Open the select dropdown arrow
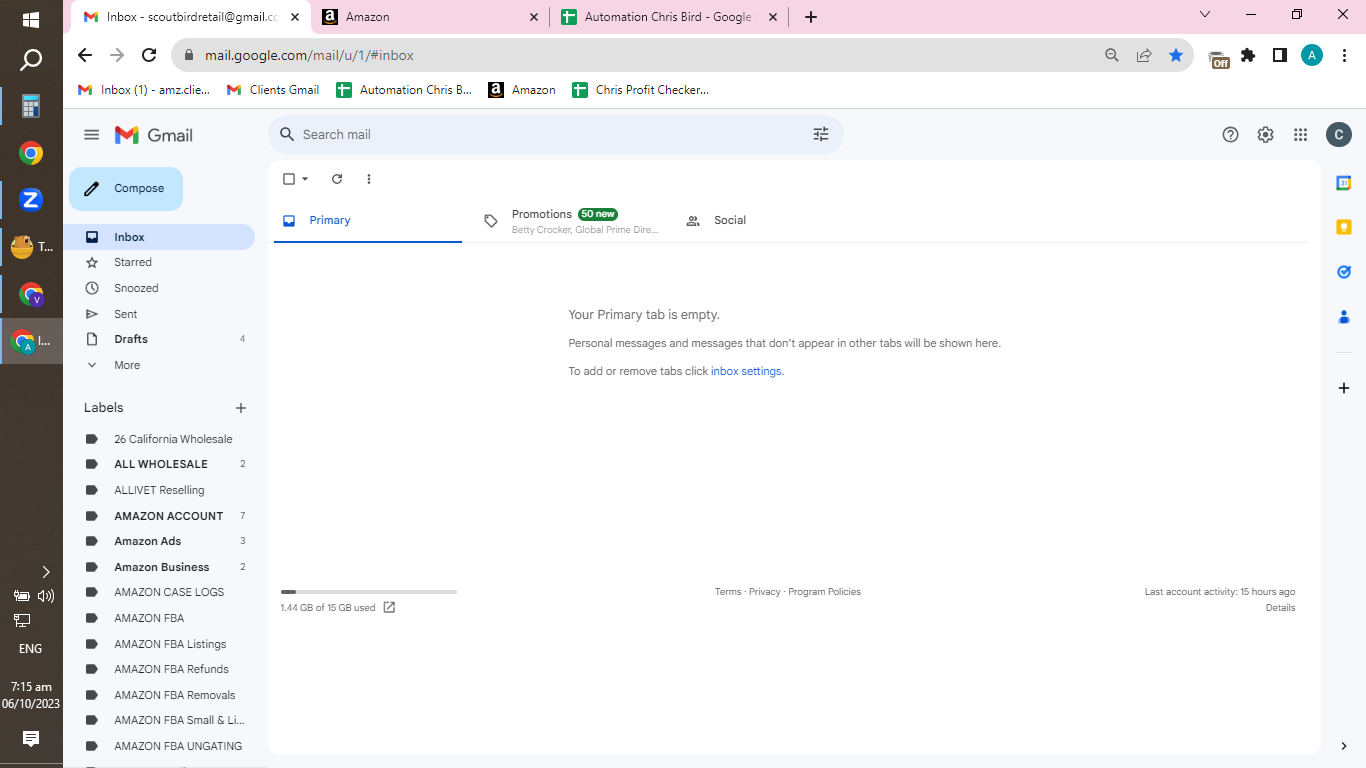1366x768 pixels. coord(305,179)
